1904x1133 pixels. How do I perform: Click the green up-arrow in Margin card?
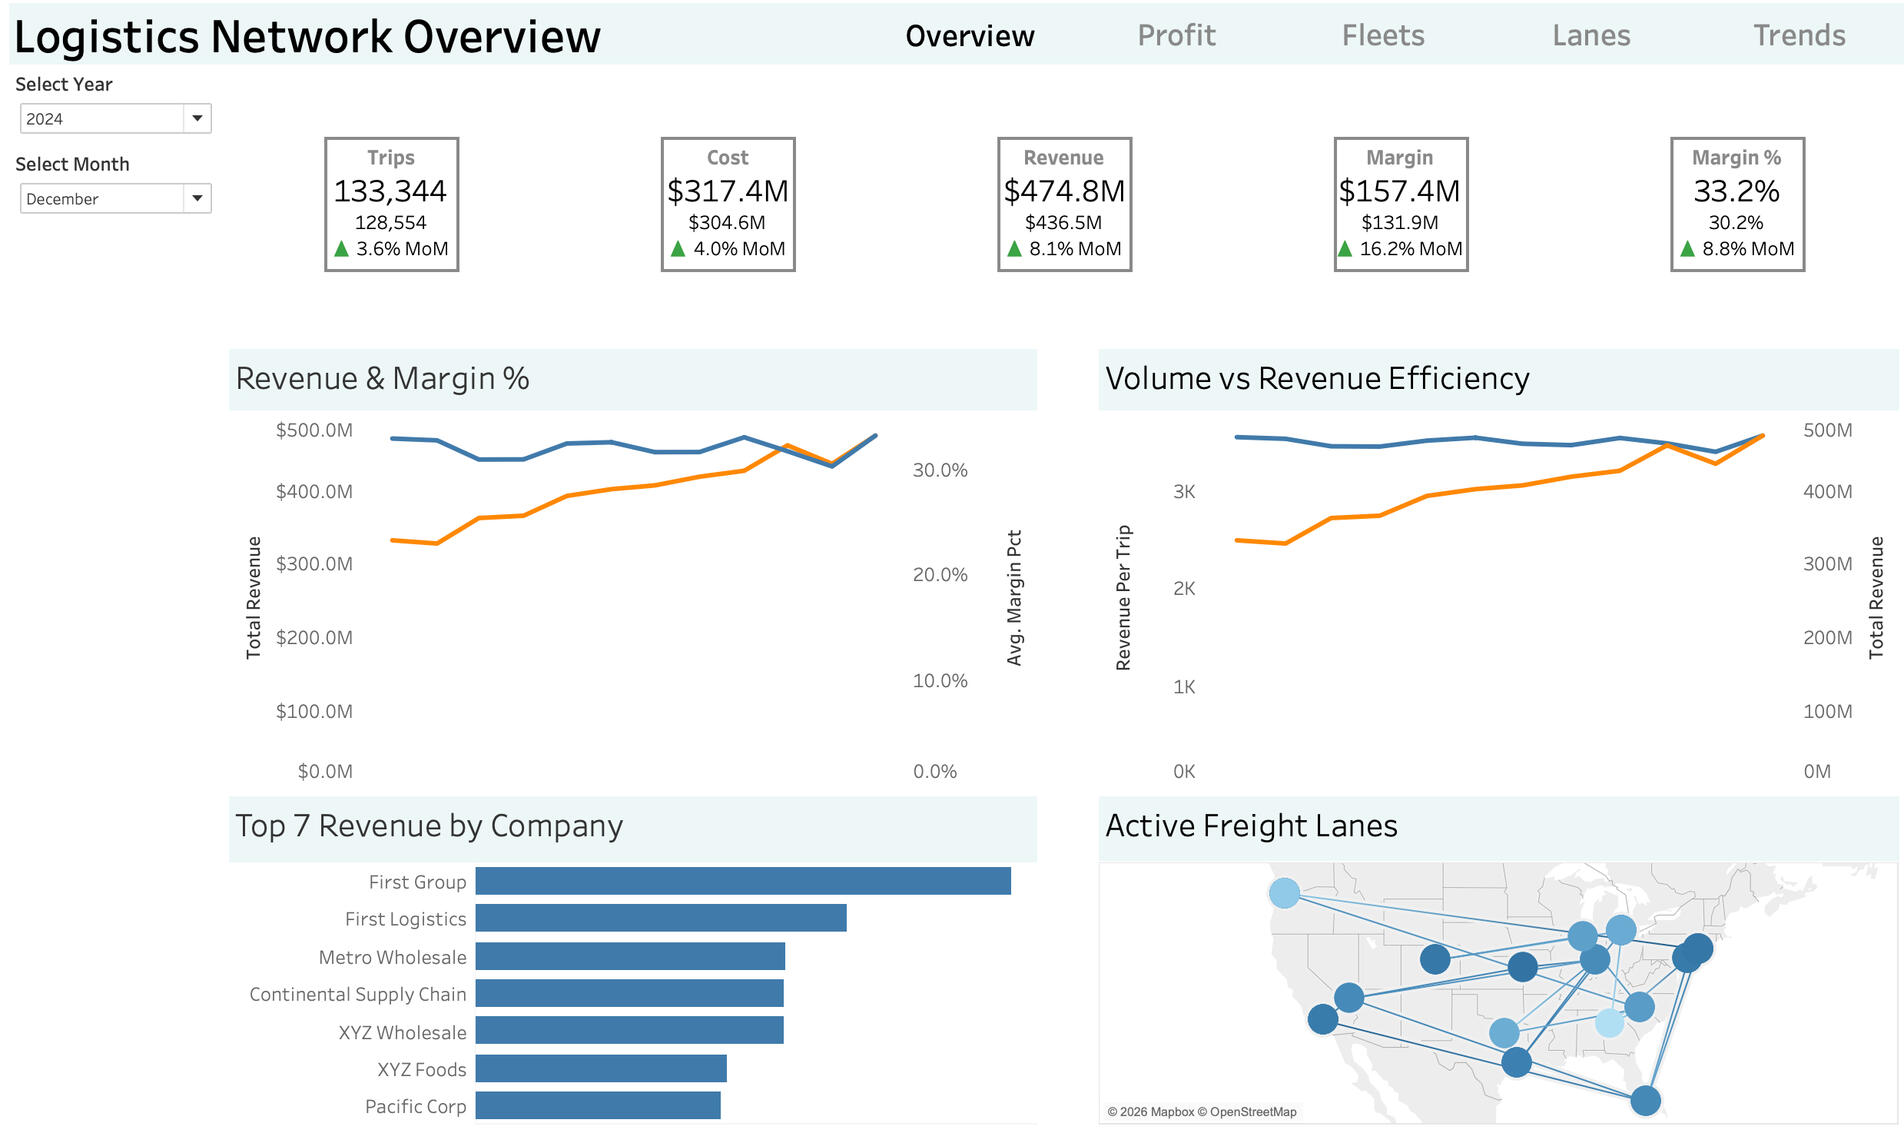[1345, 249]
